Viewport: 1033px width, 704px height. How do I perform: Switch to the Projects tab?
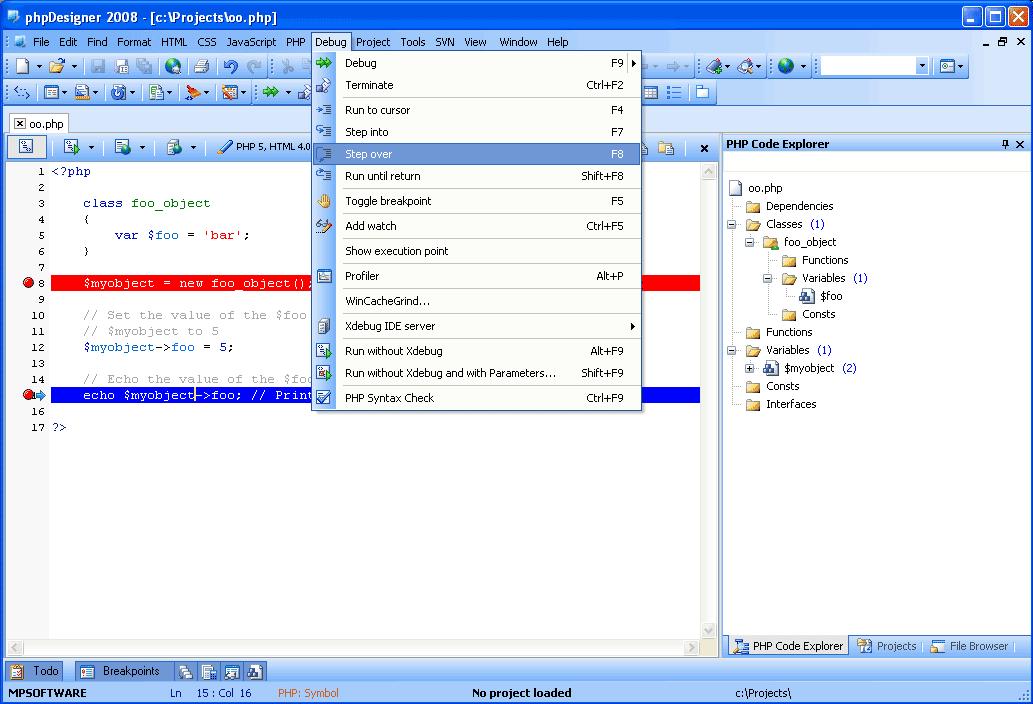click(887, 646)
